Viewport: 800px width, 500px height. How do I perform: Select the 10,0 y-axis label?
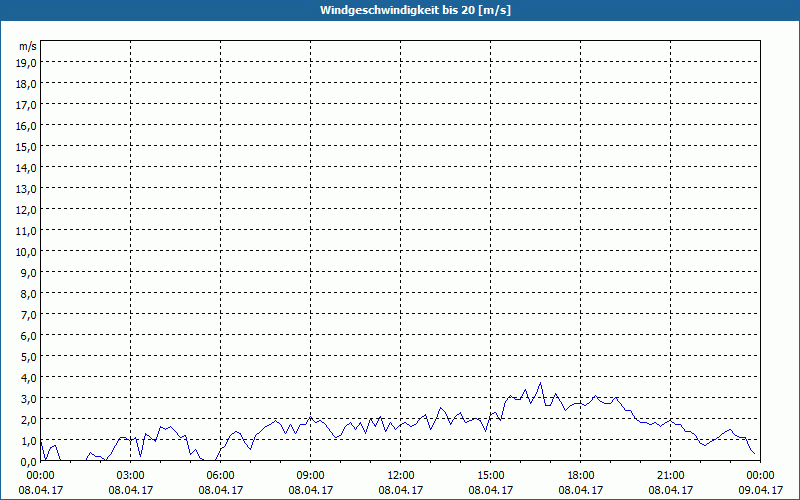pyautogui.click(x=28, y=252)
